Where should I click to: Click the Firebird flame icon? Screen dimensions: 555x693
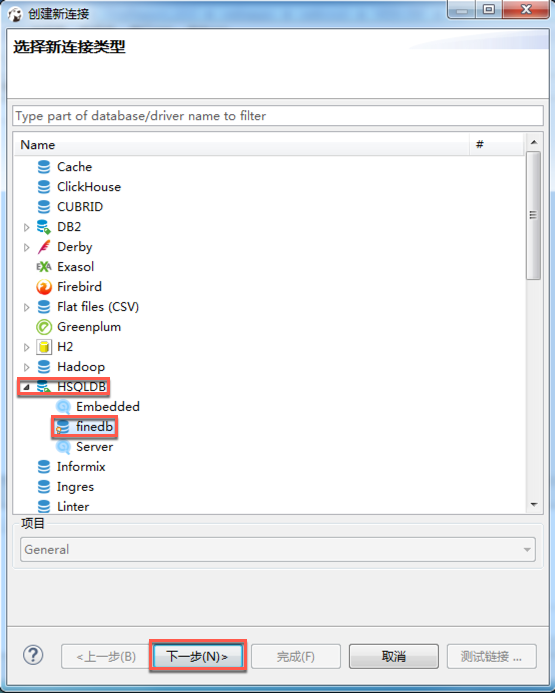[44, 287]
